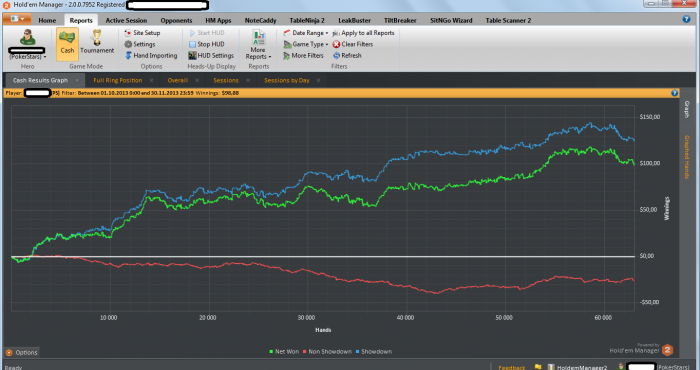The height and width of the screenshot is (370, 700).
Task: Close the Sessions by Day tab
Action: click(x=318, y=80)
